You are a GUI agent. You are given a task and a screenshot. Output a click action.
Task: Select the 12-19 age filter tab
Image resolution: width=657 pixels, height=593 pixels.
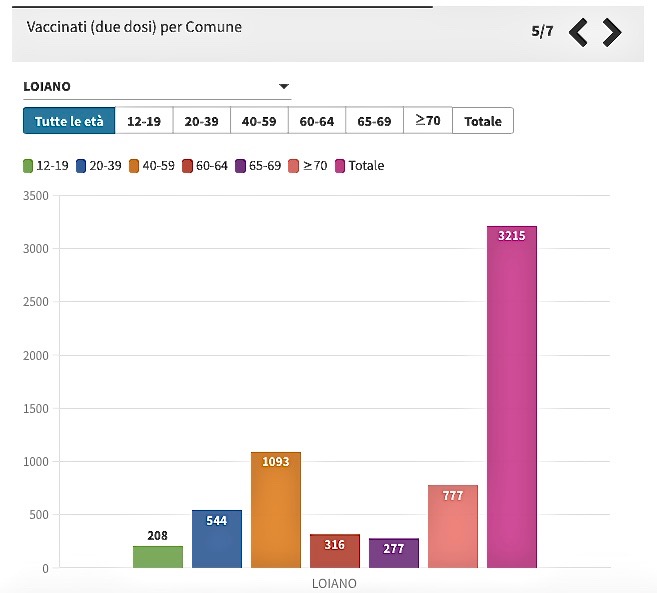pyautogui.click(x=144, y=121)
